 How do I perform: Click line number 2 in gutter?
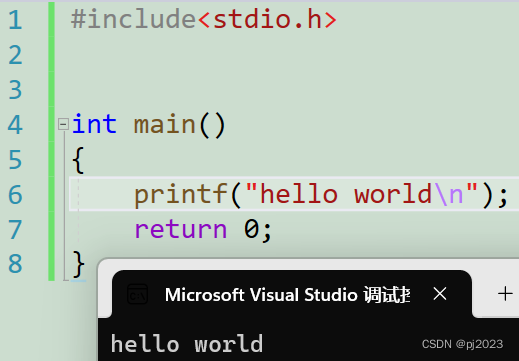click(x=15, y=55)
